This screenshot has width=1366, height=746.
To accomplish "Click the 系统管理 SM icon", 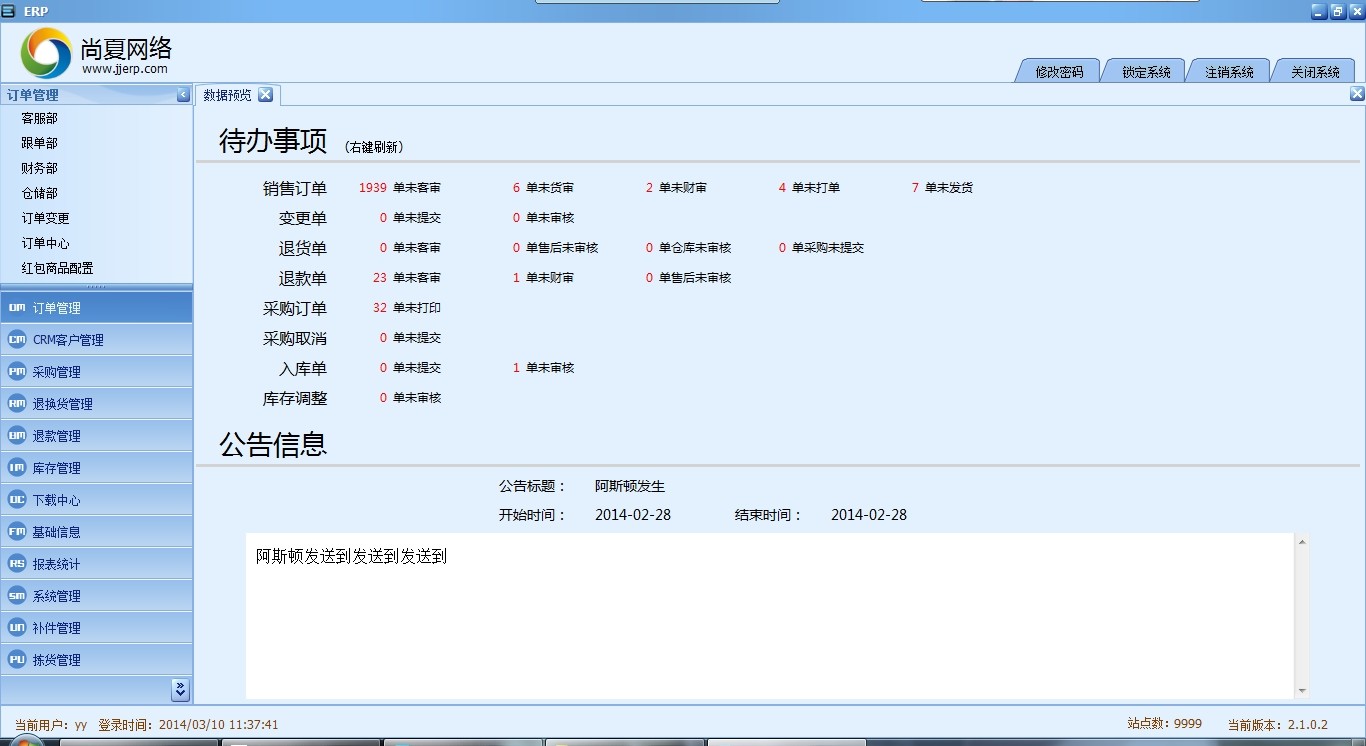I will 16,596.
